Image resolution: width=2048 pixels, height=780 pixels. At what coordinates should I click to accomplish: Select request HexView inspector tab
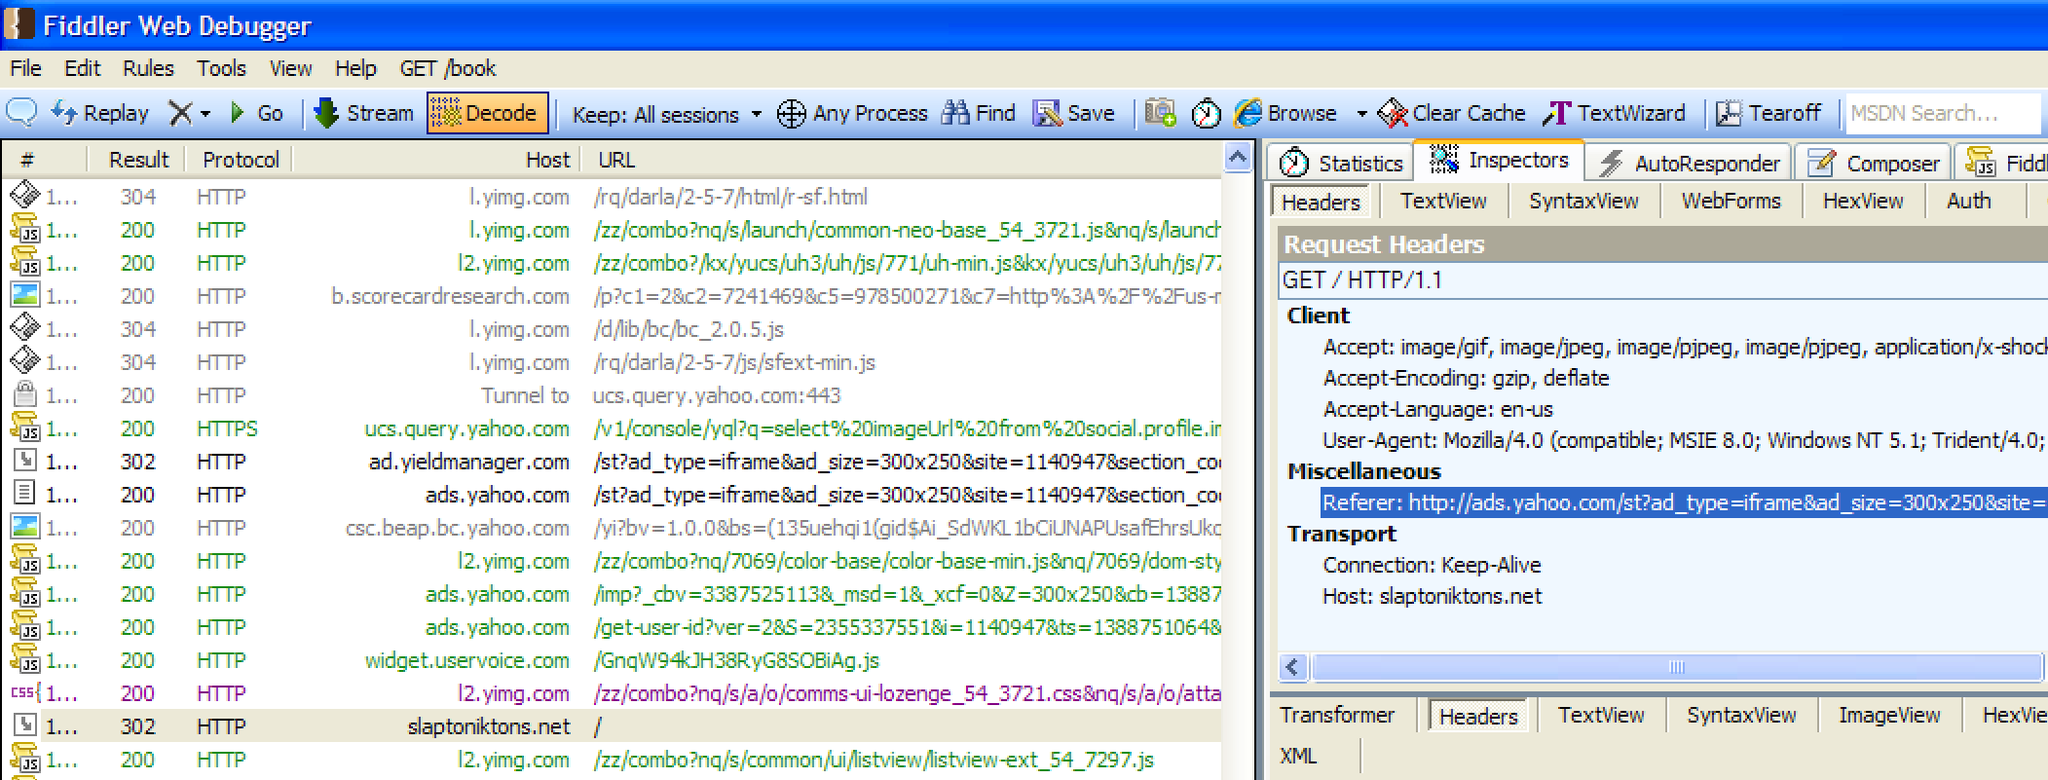coord(1862,201)
